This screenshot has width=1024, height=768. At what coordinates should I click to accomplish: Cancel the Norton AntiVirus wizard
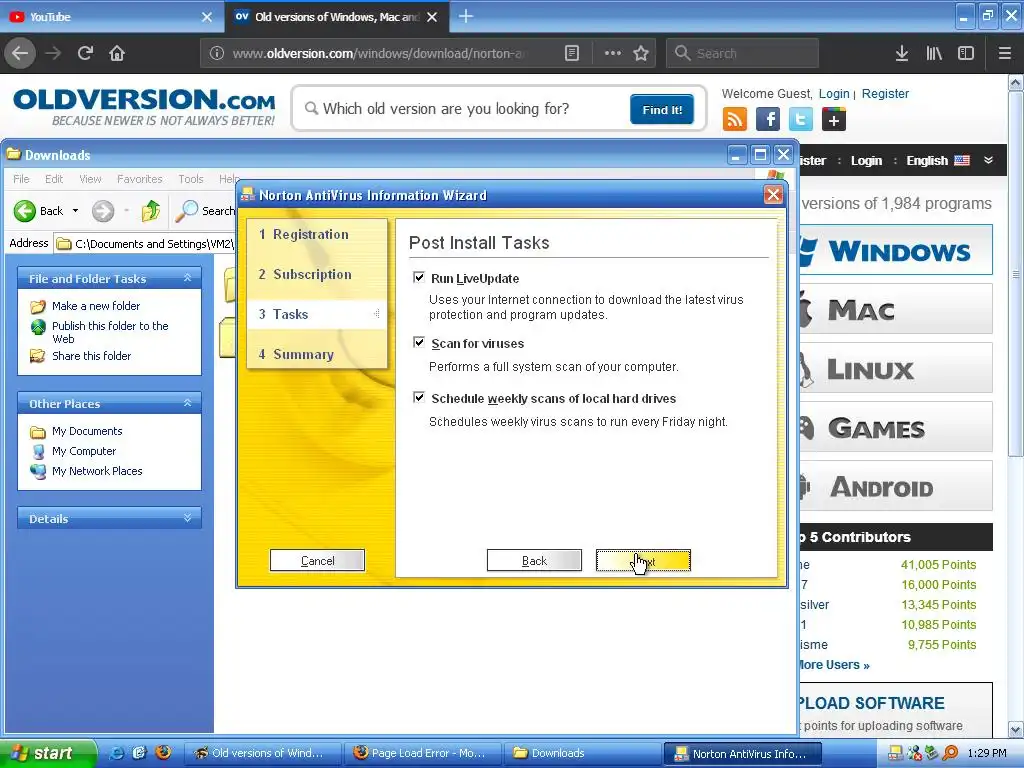tap(317, 560)
